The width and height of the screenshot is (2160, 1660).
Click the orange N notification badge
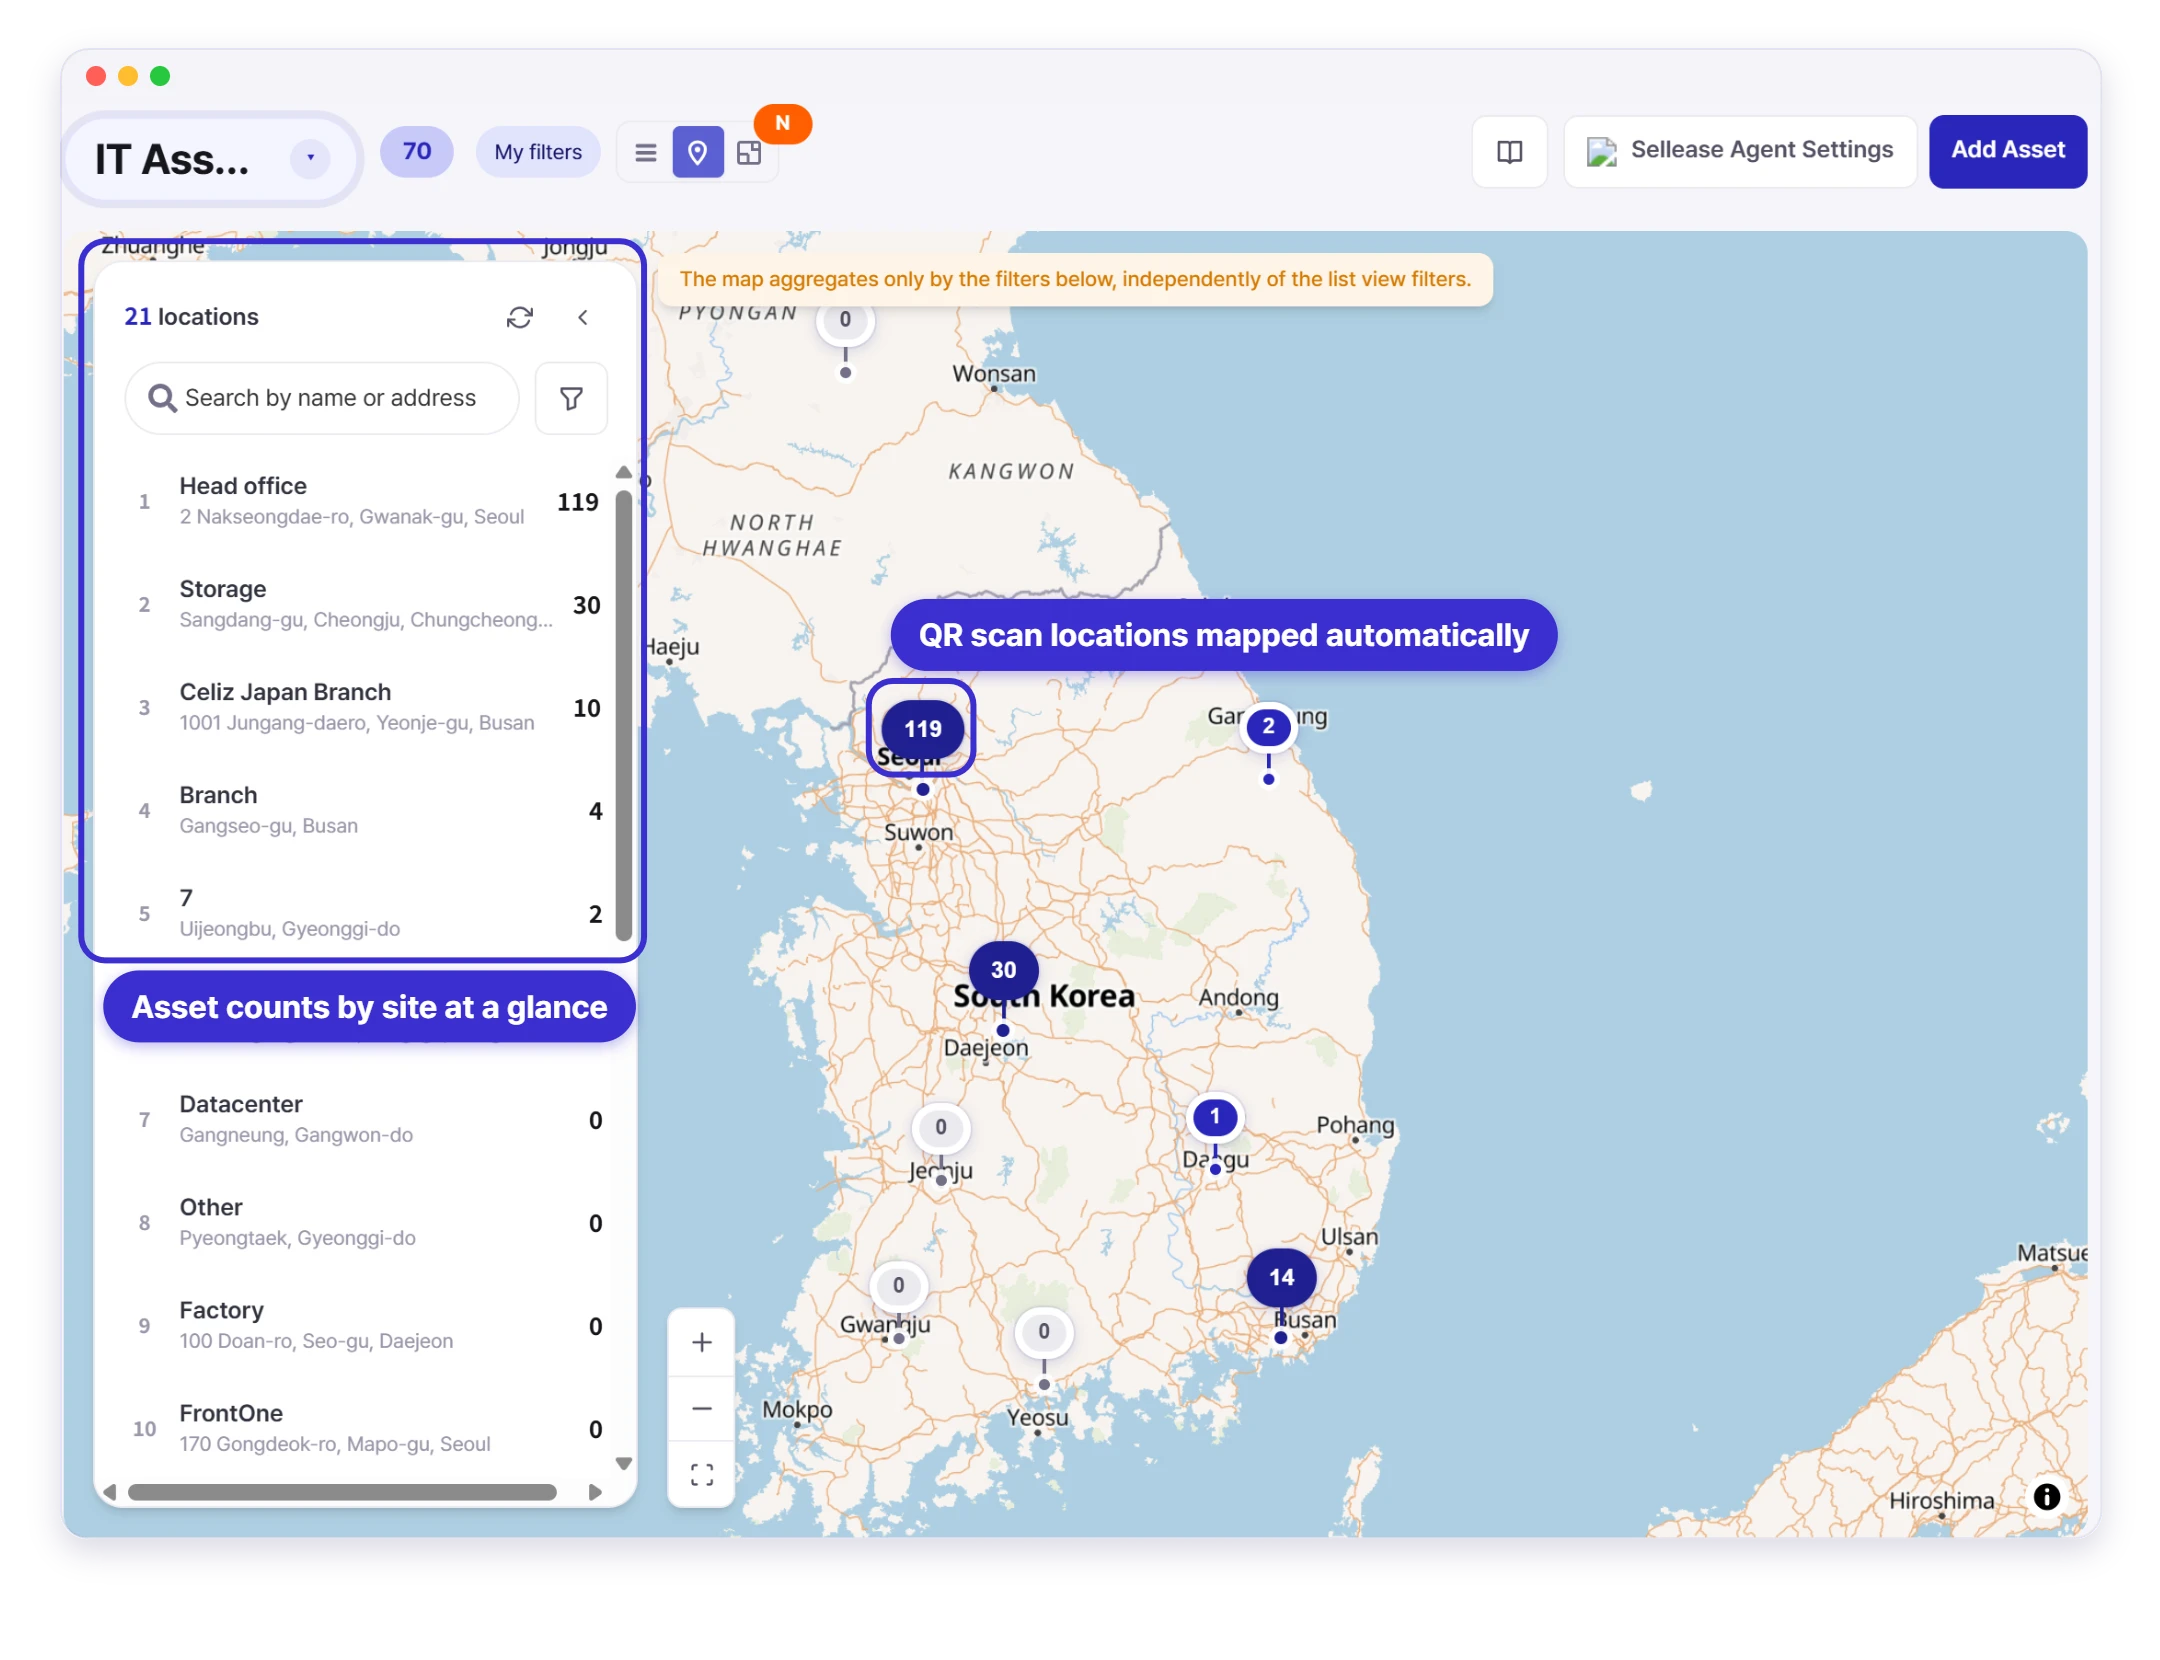pyautogui.click(x=782, y=123)
